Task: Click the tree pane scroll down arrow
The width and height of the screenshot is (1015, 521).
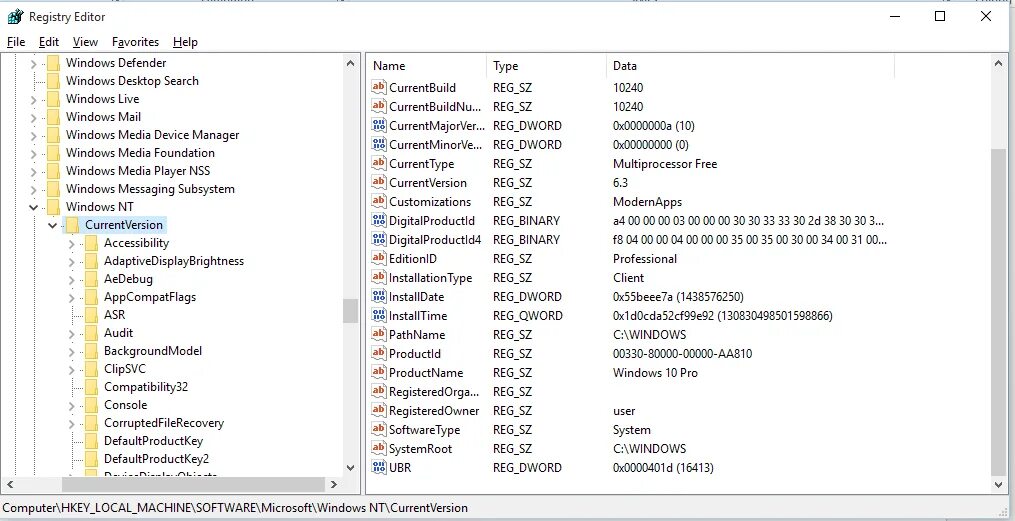Action: [350, 467]
